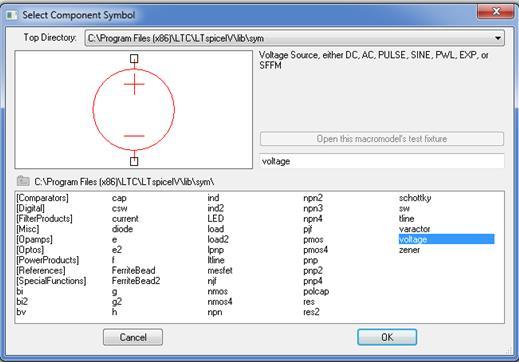Viewport: 519px width, 362px height.
Task: Select the e2 component
Action: coord(117,250)
